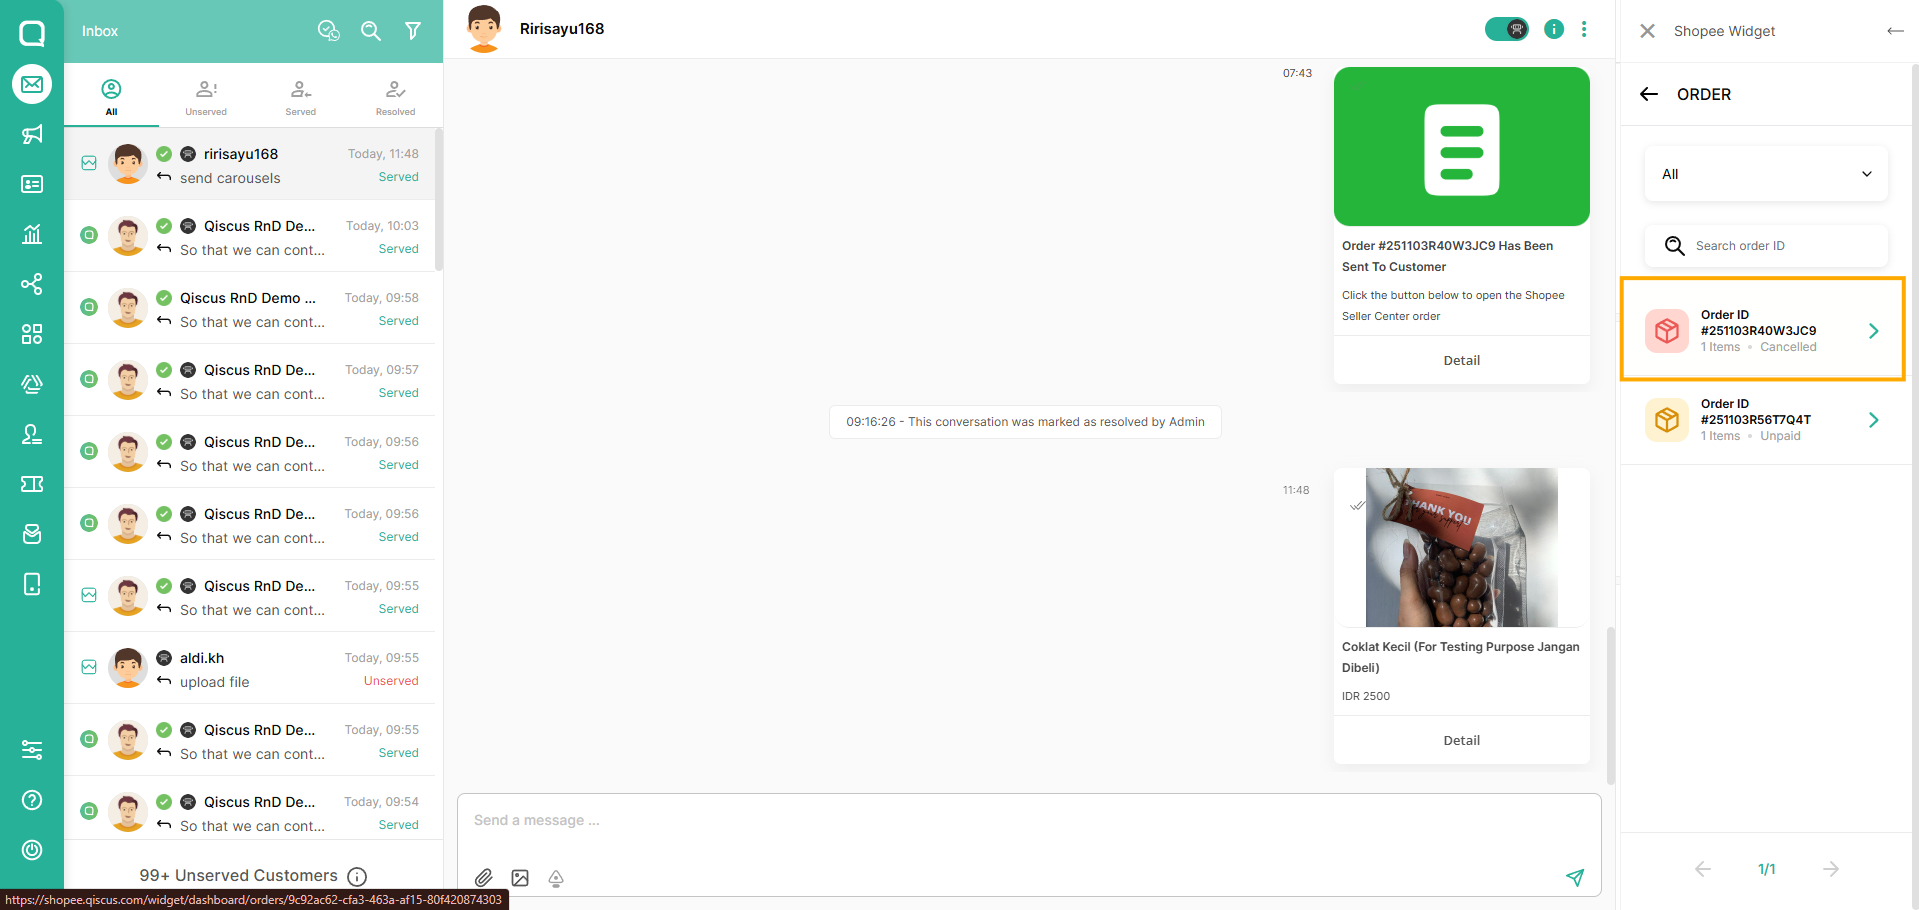Open the aldi.kh upload file conversation
Image resolution: width=1919 pixels, height=910 pixels.
click(x=250, y=668)
